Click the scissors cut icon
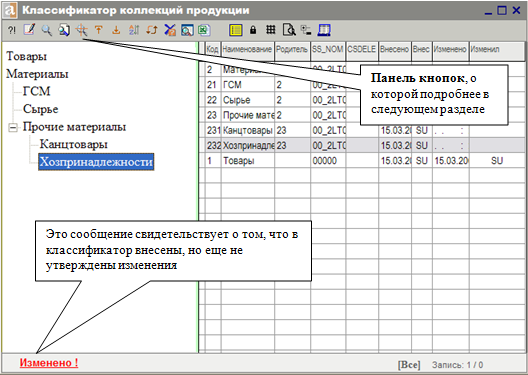The width and height of the screenshot is (528, 375). [170, 30]
